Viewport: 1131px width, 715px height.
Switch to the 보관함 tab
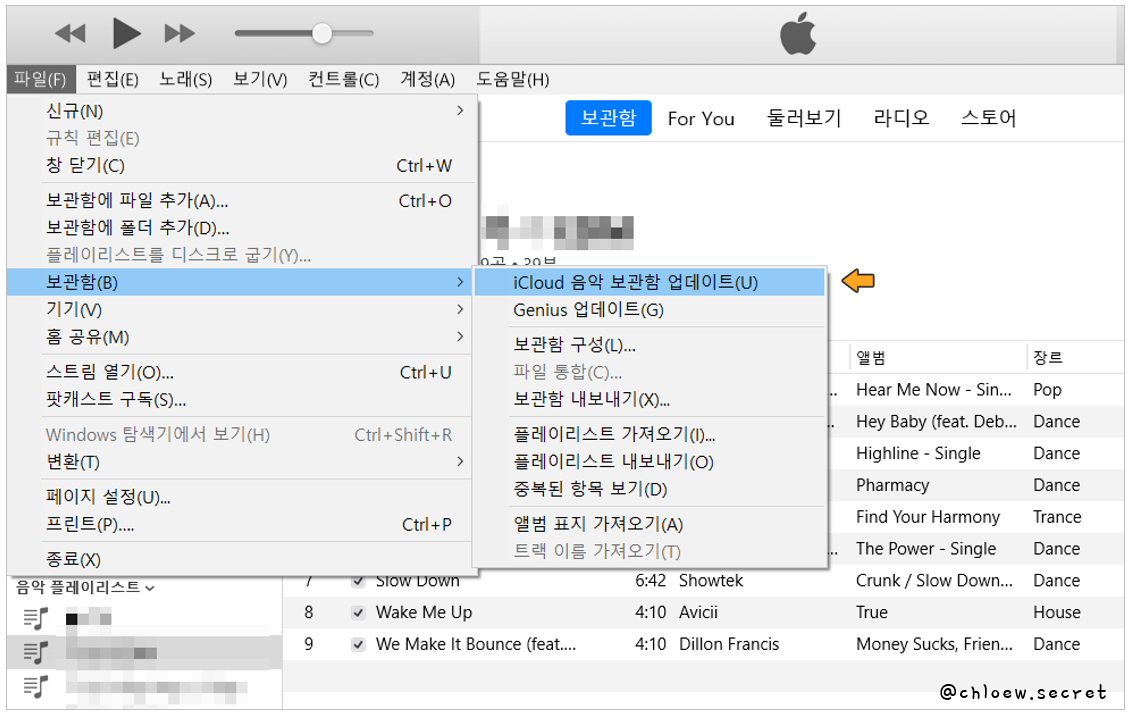click(x=608, y=118)
